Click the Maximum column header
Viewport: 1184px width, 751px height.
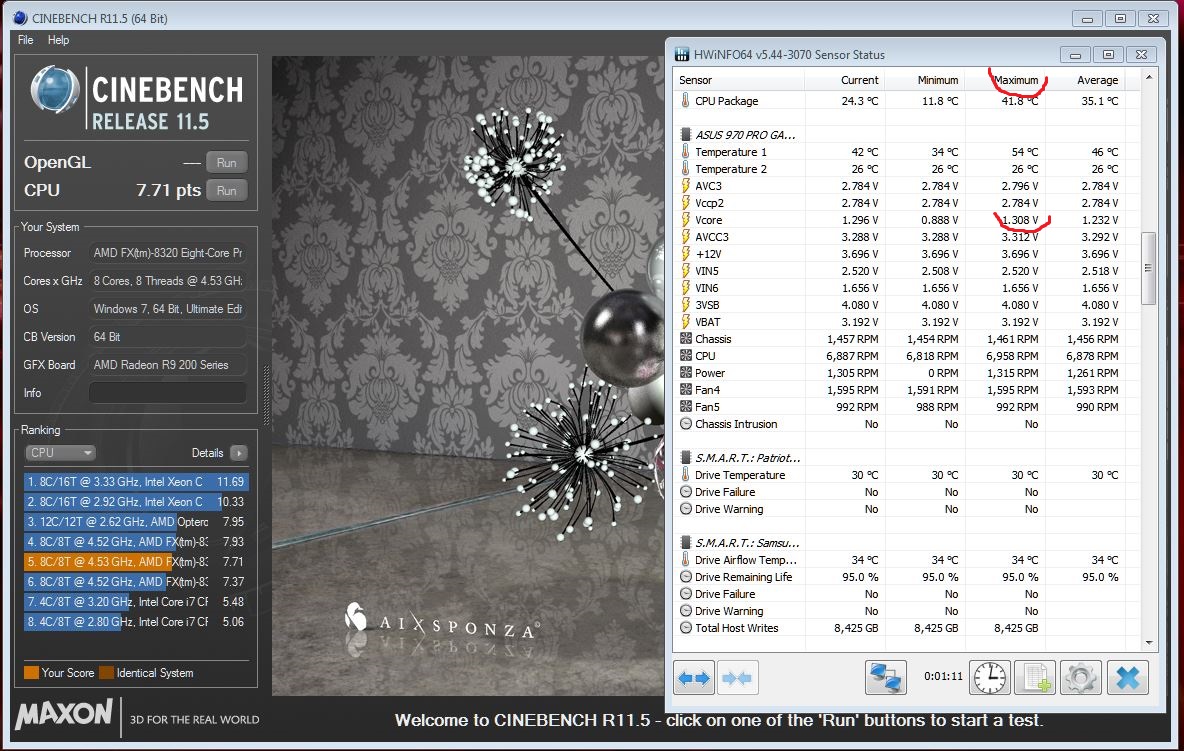(1005, 79)
